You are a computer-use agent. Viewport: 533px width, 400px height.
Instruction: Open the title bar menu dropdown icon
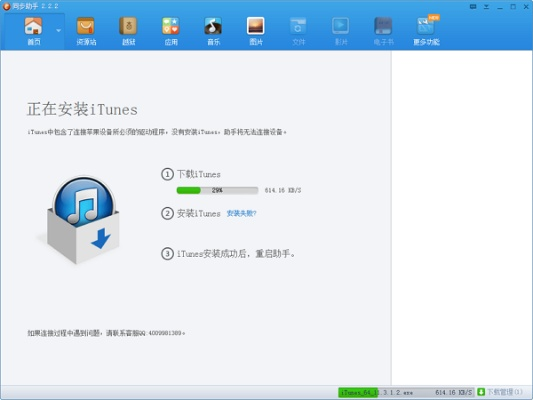click(486, 6)
